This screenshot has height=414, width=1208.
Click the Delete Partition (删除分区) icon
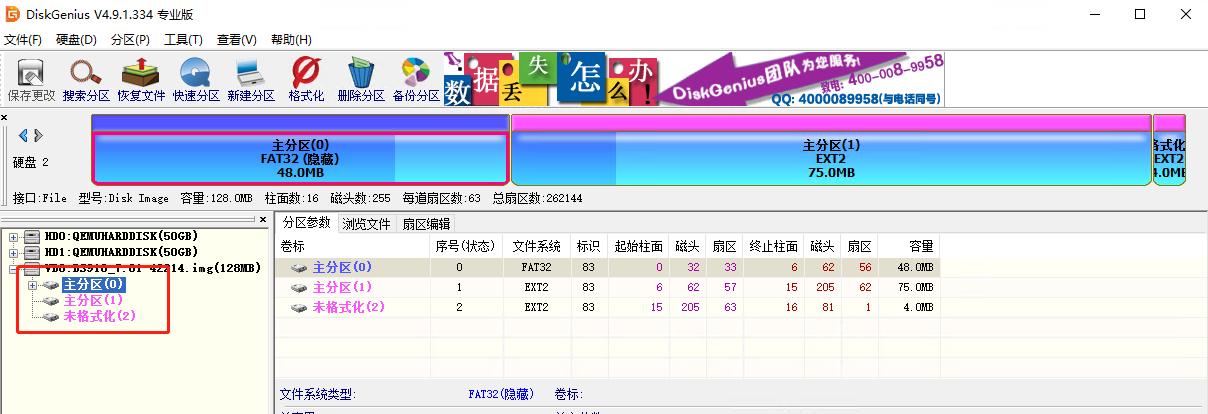(x=361, y=80)
